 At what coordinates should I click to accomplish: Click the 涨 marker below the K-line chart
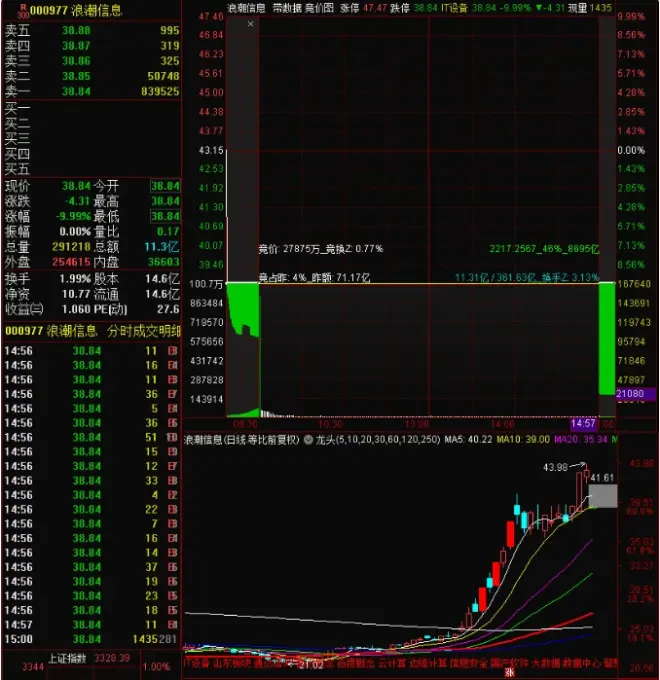coord(508,672)
